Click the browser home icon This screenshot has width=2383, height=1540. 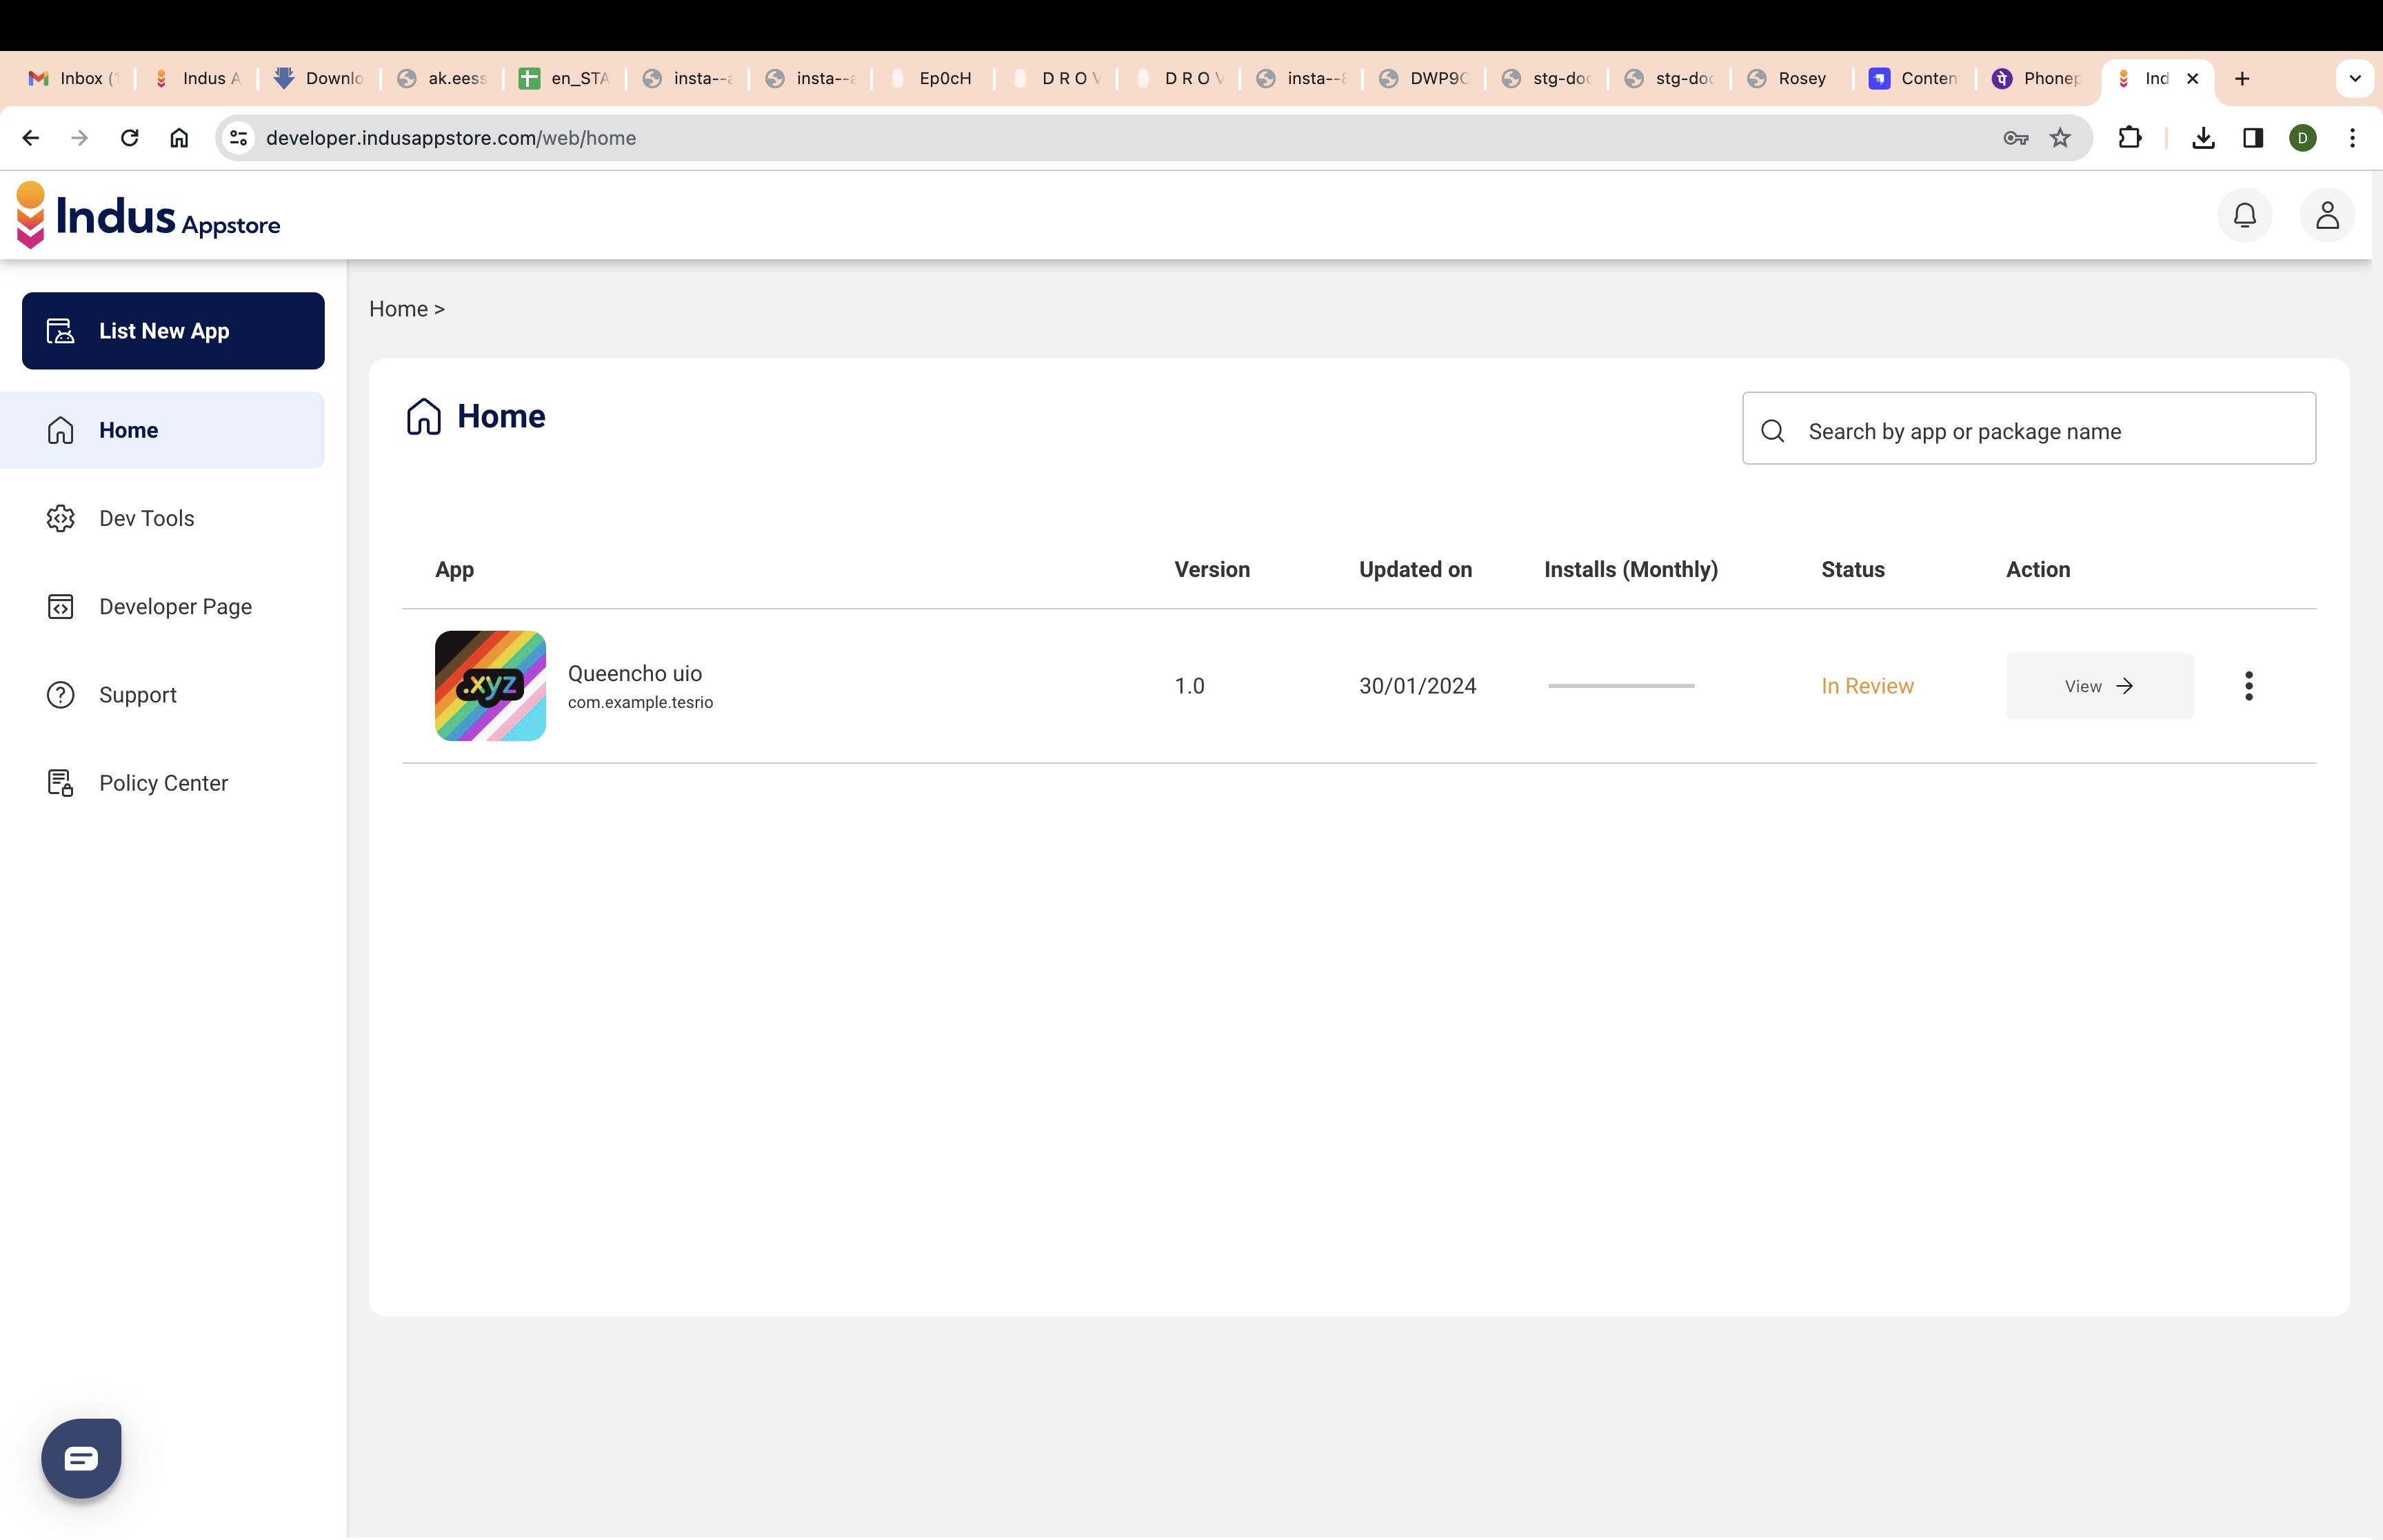pos(179,138)
